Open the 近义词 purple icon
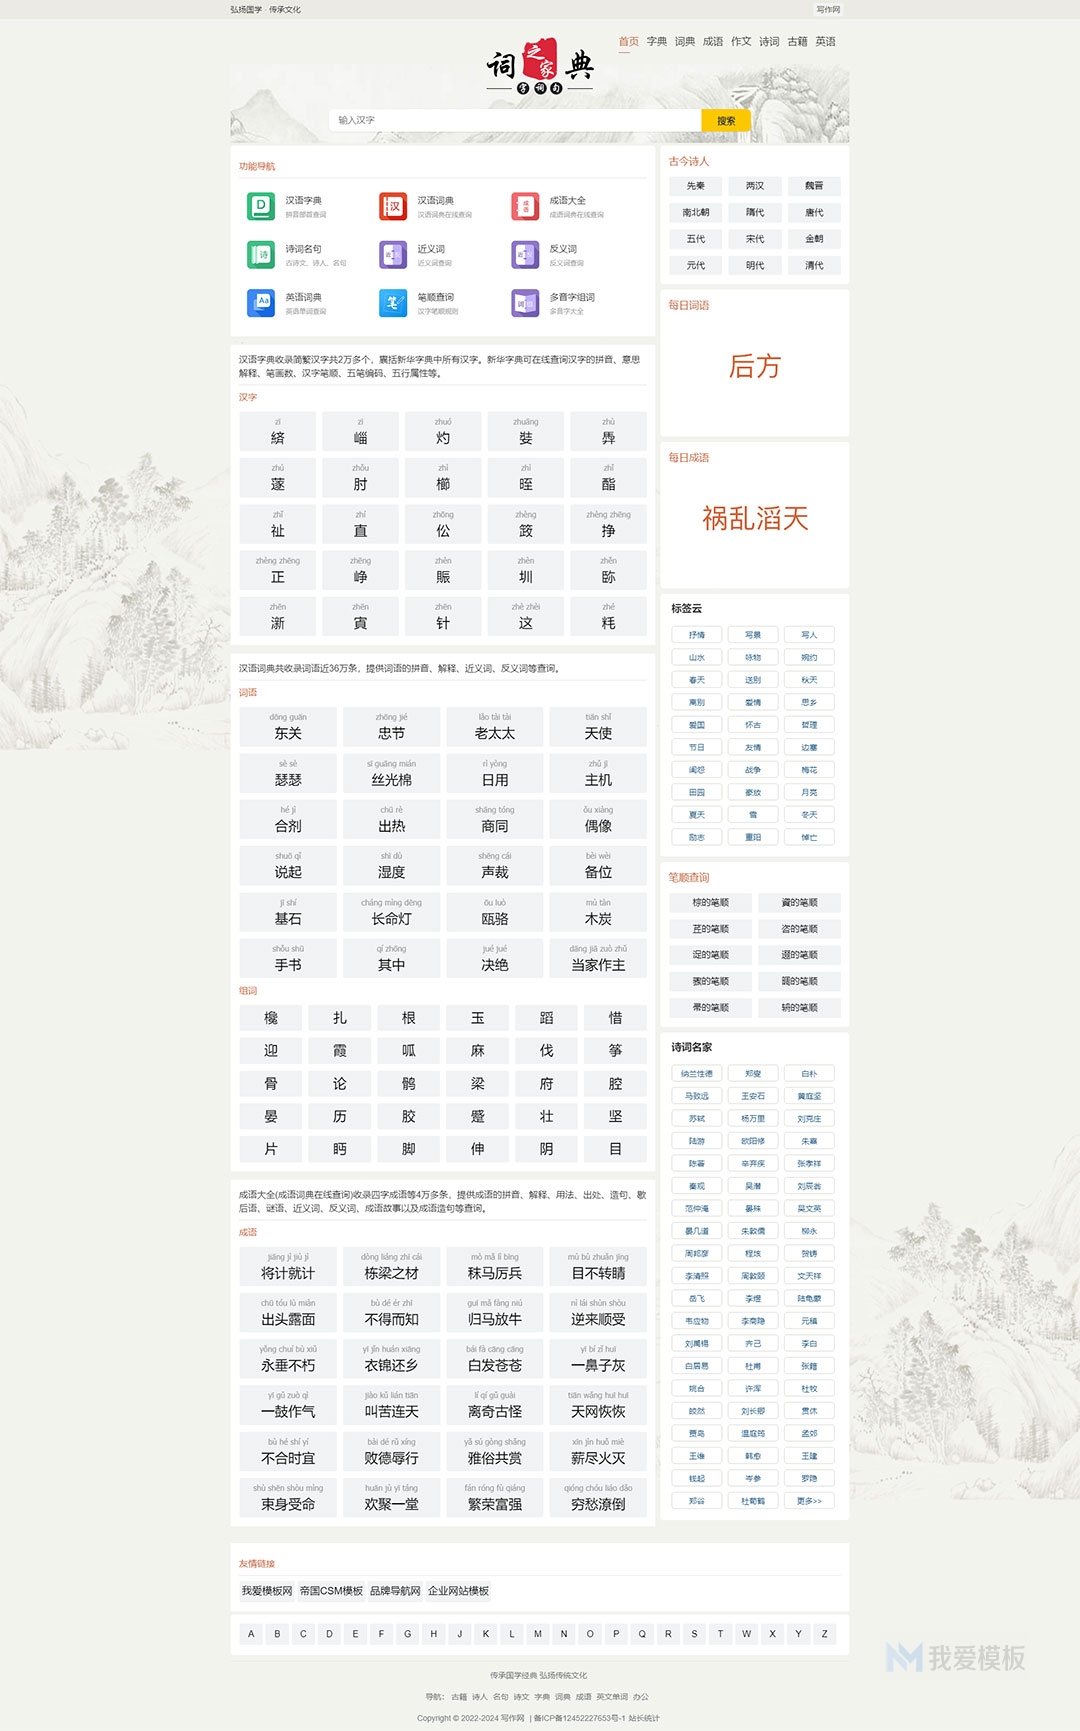 393,254
